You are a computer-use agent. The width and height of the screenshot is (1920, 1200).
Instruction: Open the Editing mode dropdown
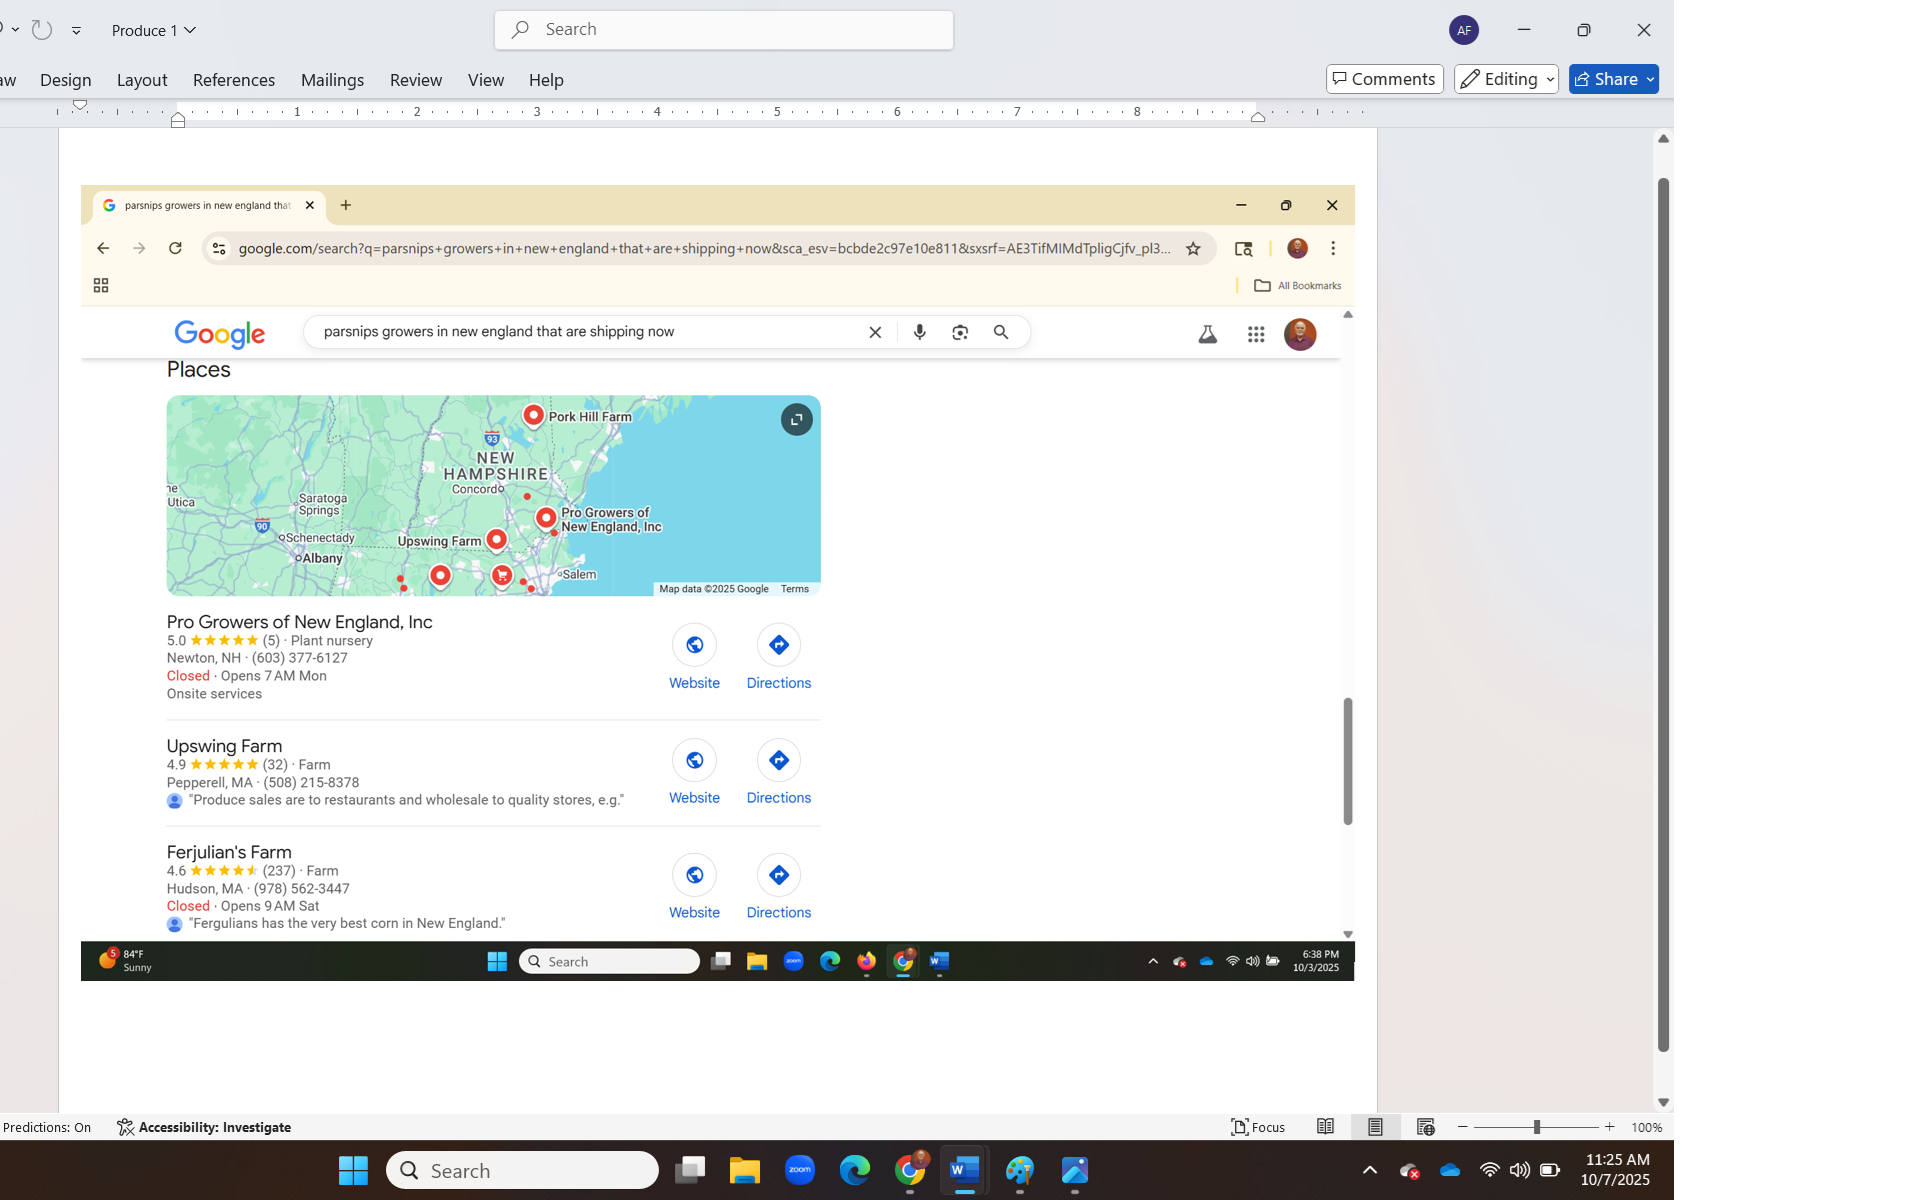[x=1506, y=79]
